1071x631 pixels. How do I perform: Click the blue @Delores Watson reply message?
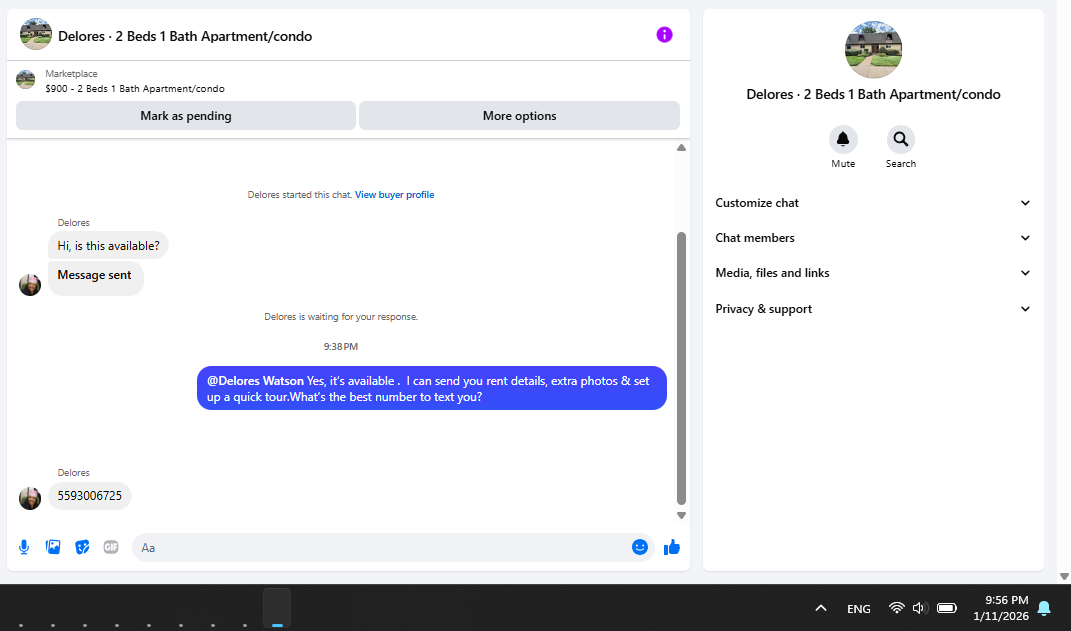tap(432, 388)
